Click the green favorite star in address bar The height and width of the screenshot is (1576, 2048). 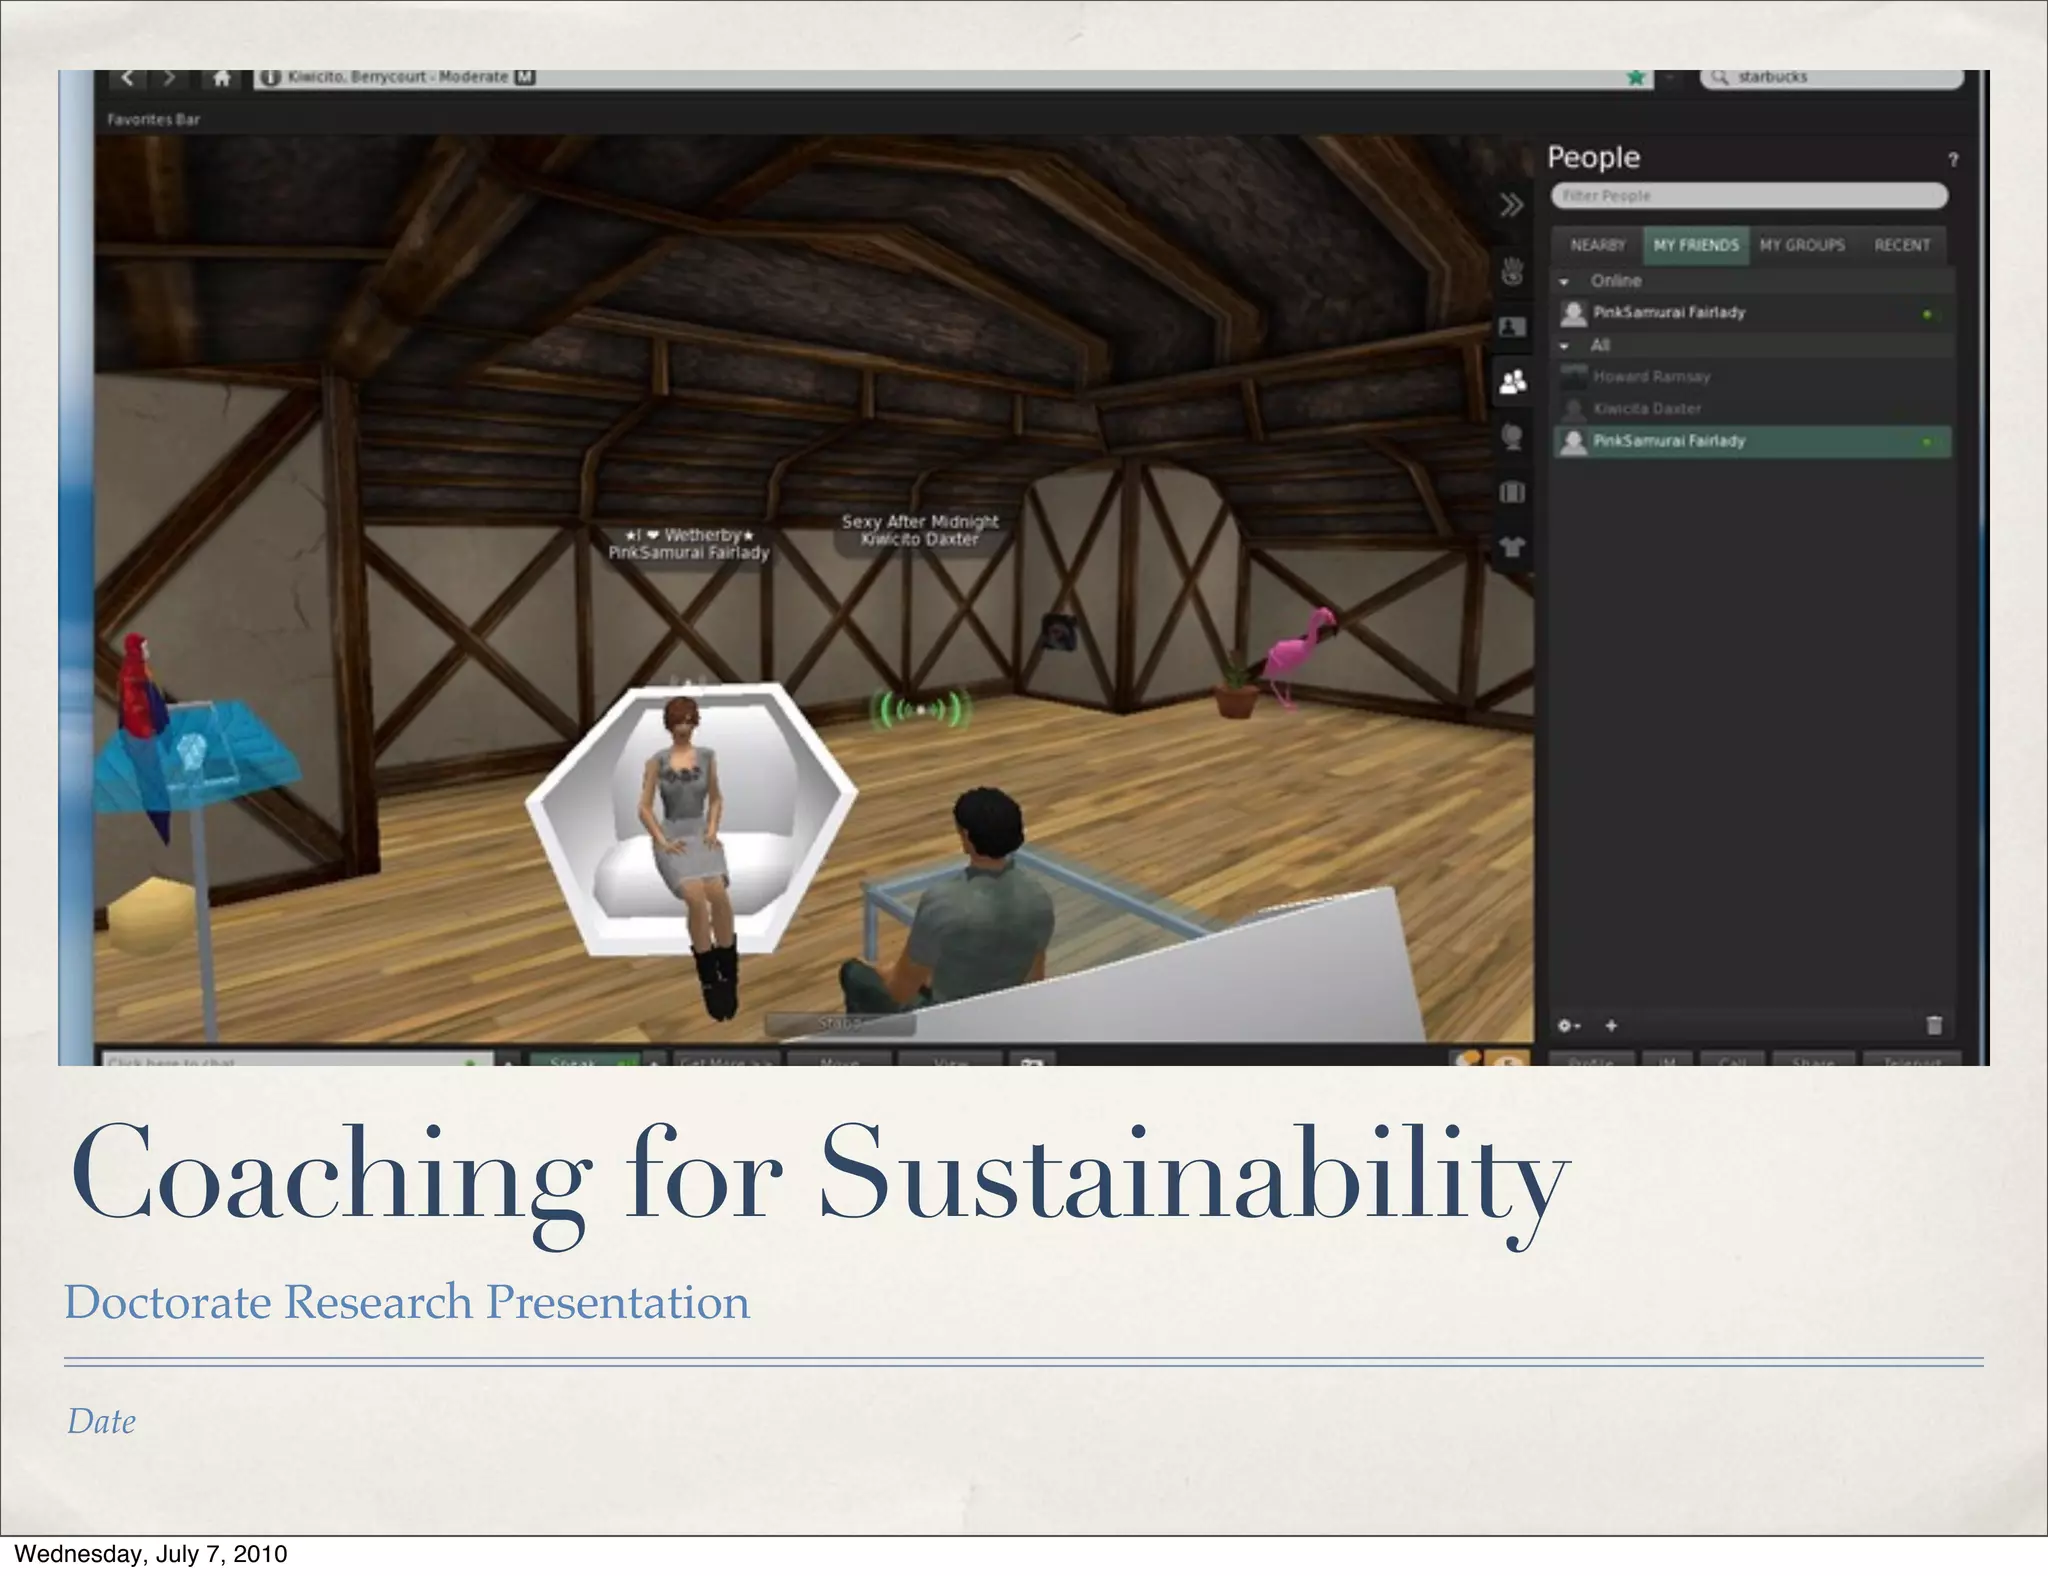(1636, 78)
